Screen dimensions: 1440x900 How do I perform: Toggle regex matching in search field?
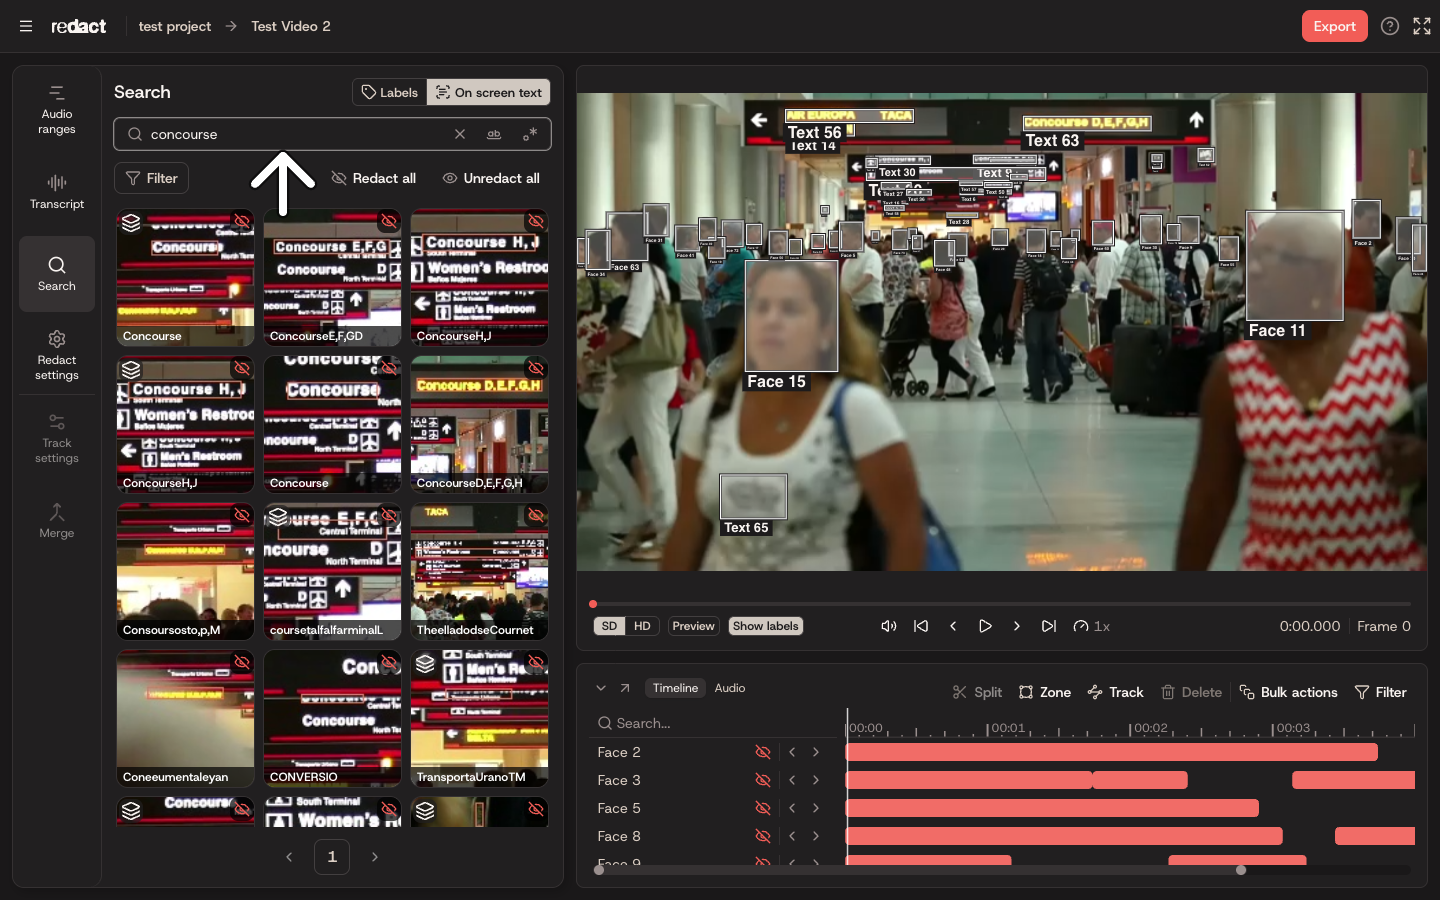coord(530,134)
